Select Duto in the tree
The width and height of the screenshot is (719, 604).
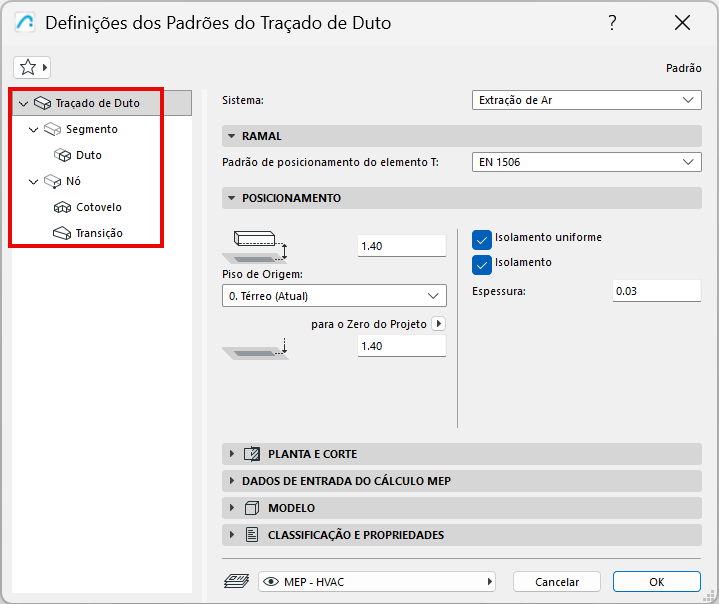click(x=89, y=155)
